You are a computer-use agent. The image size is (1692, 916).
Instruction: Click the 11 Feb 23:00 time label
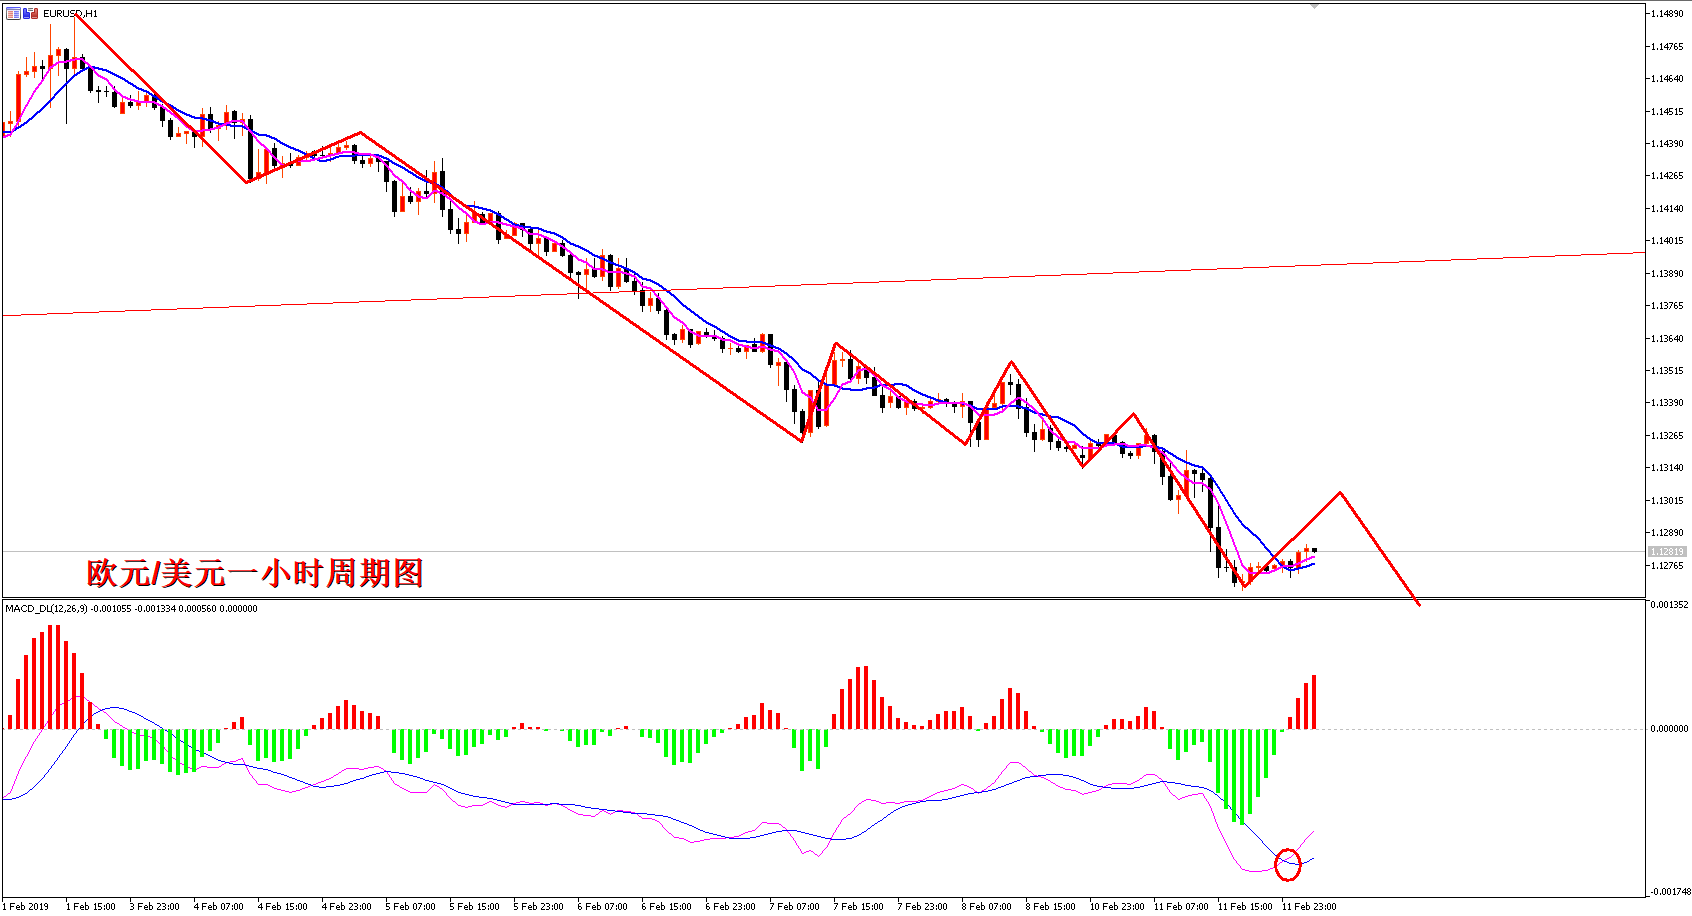tap(1309, 907)
